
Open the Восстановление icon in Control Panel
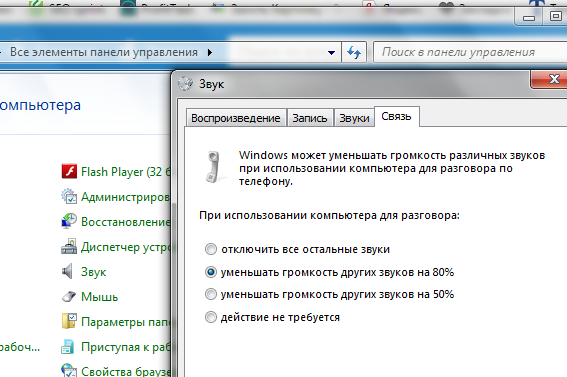coord(69,221)
